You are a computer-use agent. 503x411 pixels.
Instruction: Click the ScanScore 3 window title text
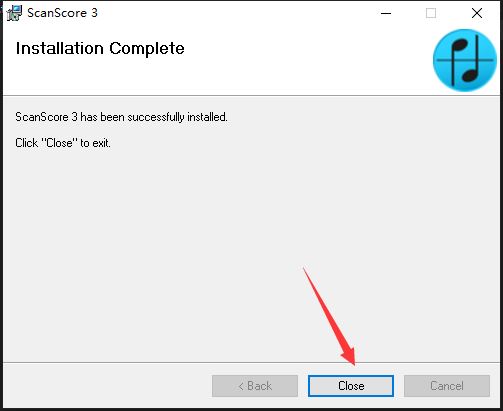point(62,13)
